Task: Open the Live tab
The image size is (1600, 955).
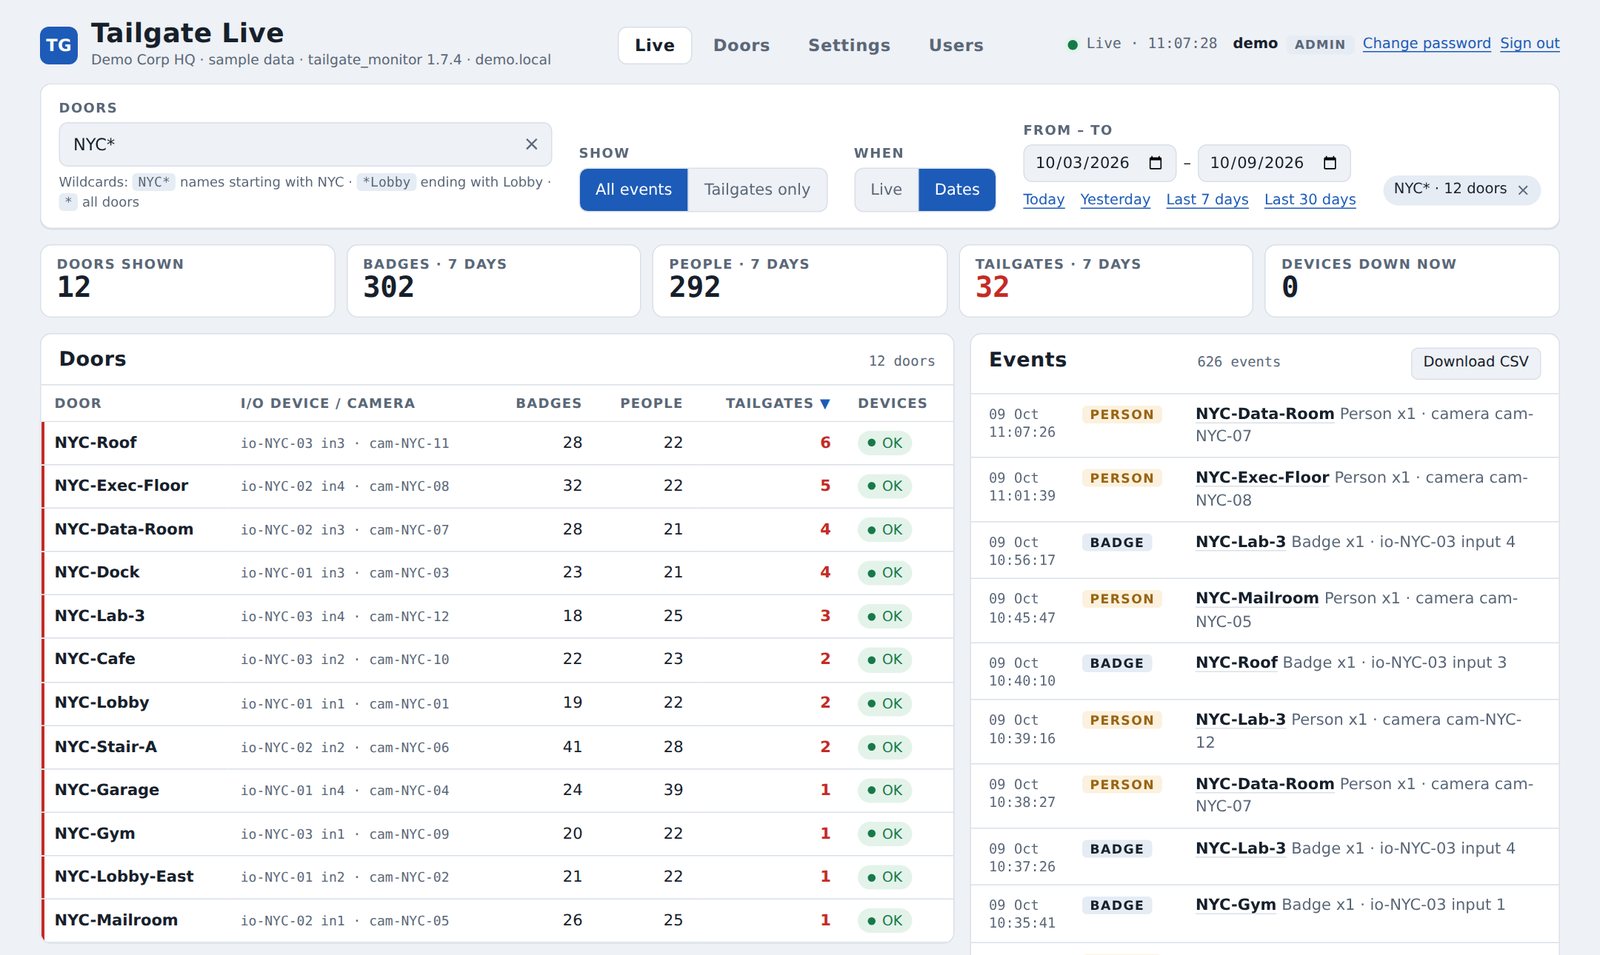Action: (x=655, y=45)
